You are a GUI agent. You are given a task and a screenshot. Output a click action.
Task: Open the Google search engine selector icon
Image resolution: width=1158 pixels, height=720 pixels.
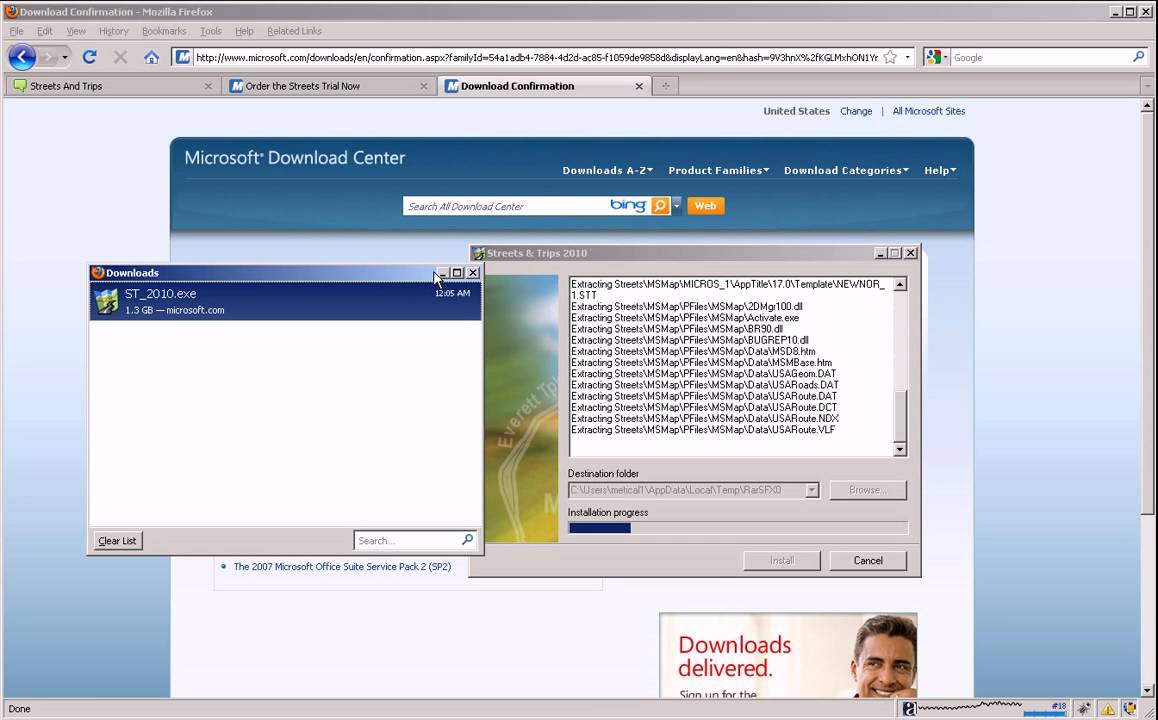[x=935, y=57]
